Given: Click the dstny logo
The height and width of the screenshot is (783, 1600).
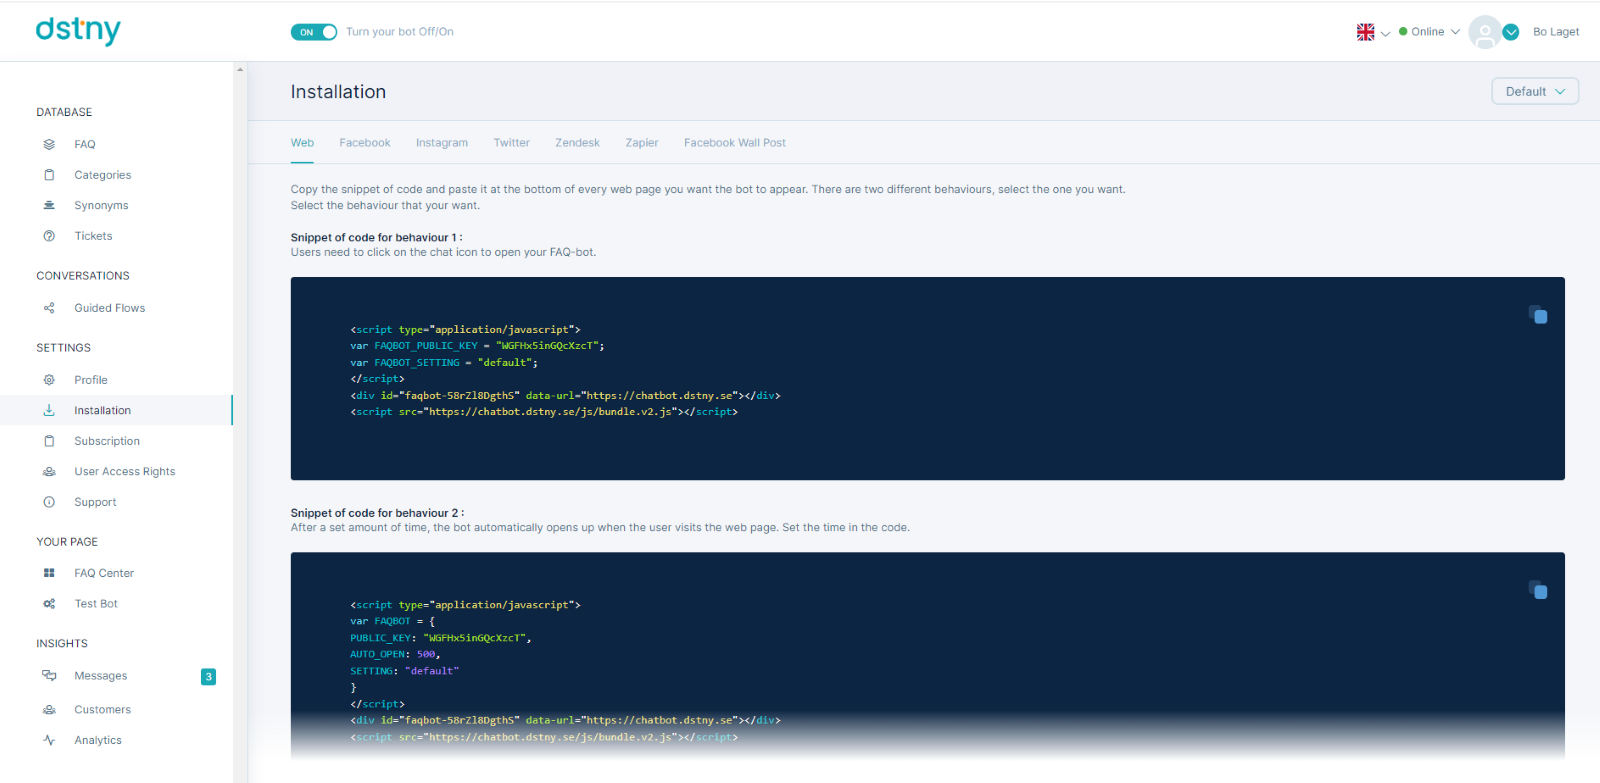Looking at the screenshot, I should 78,30.
